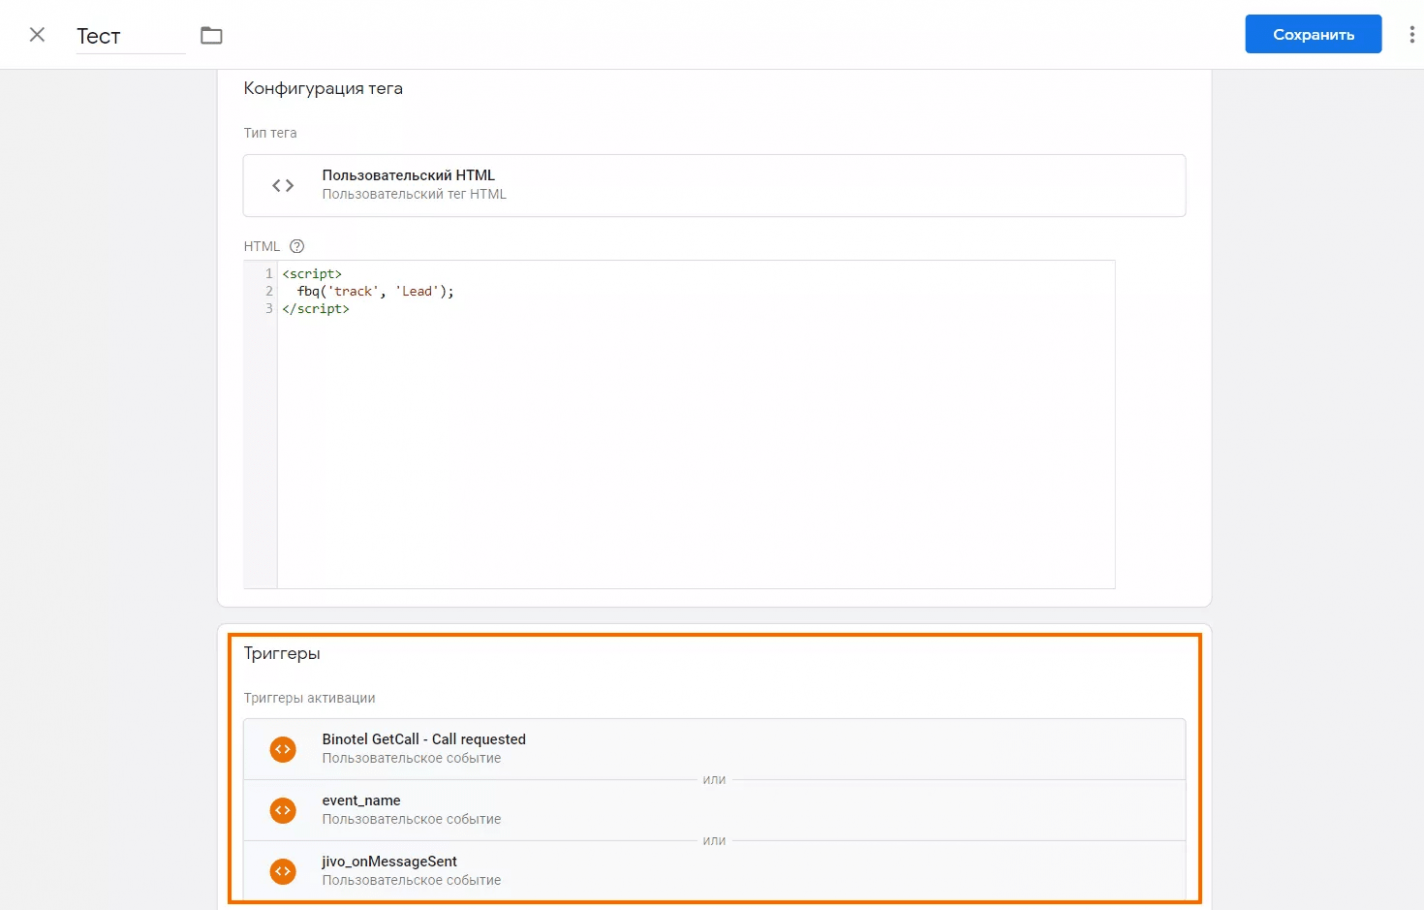Image resolution: width=1424 pixels, height=910 pixels.
Task: Click the code brackets tag type icon
Action: 283,186
